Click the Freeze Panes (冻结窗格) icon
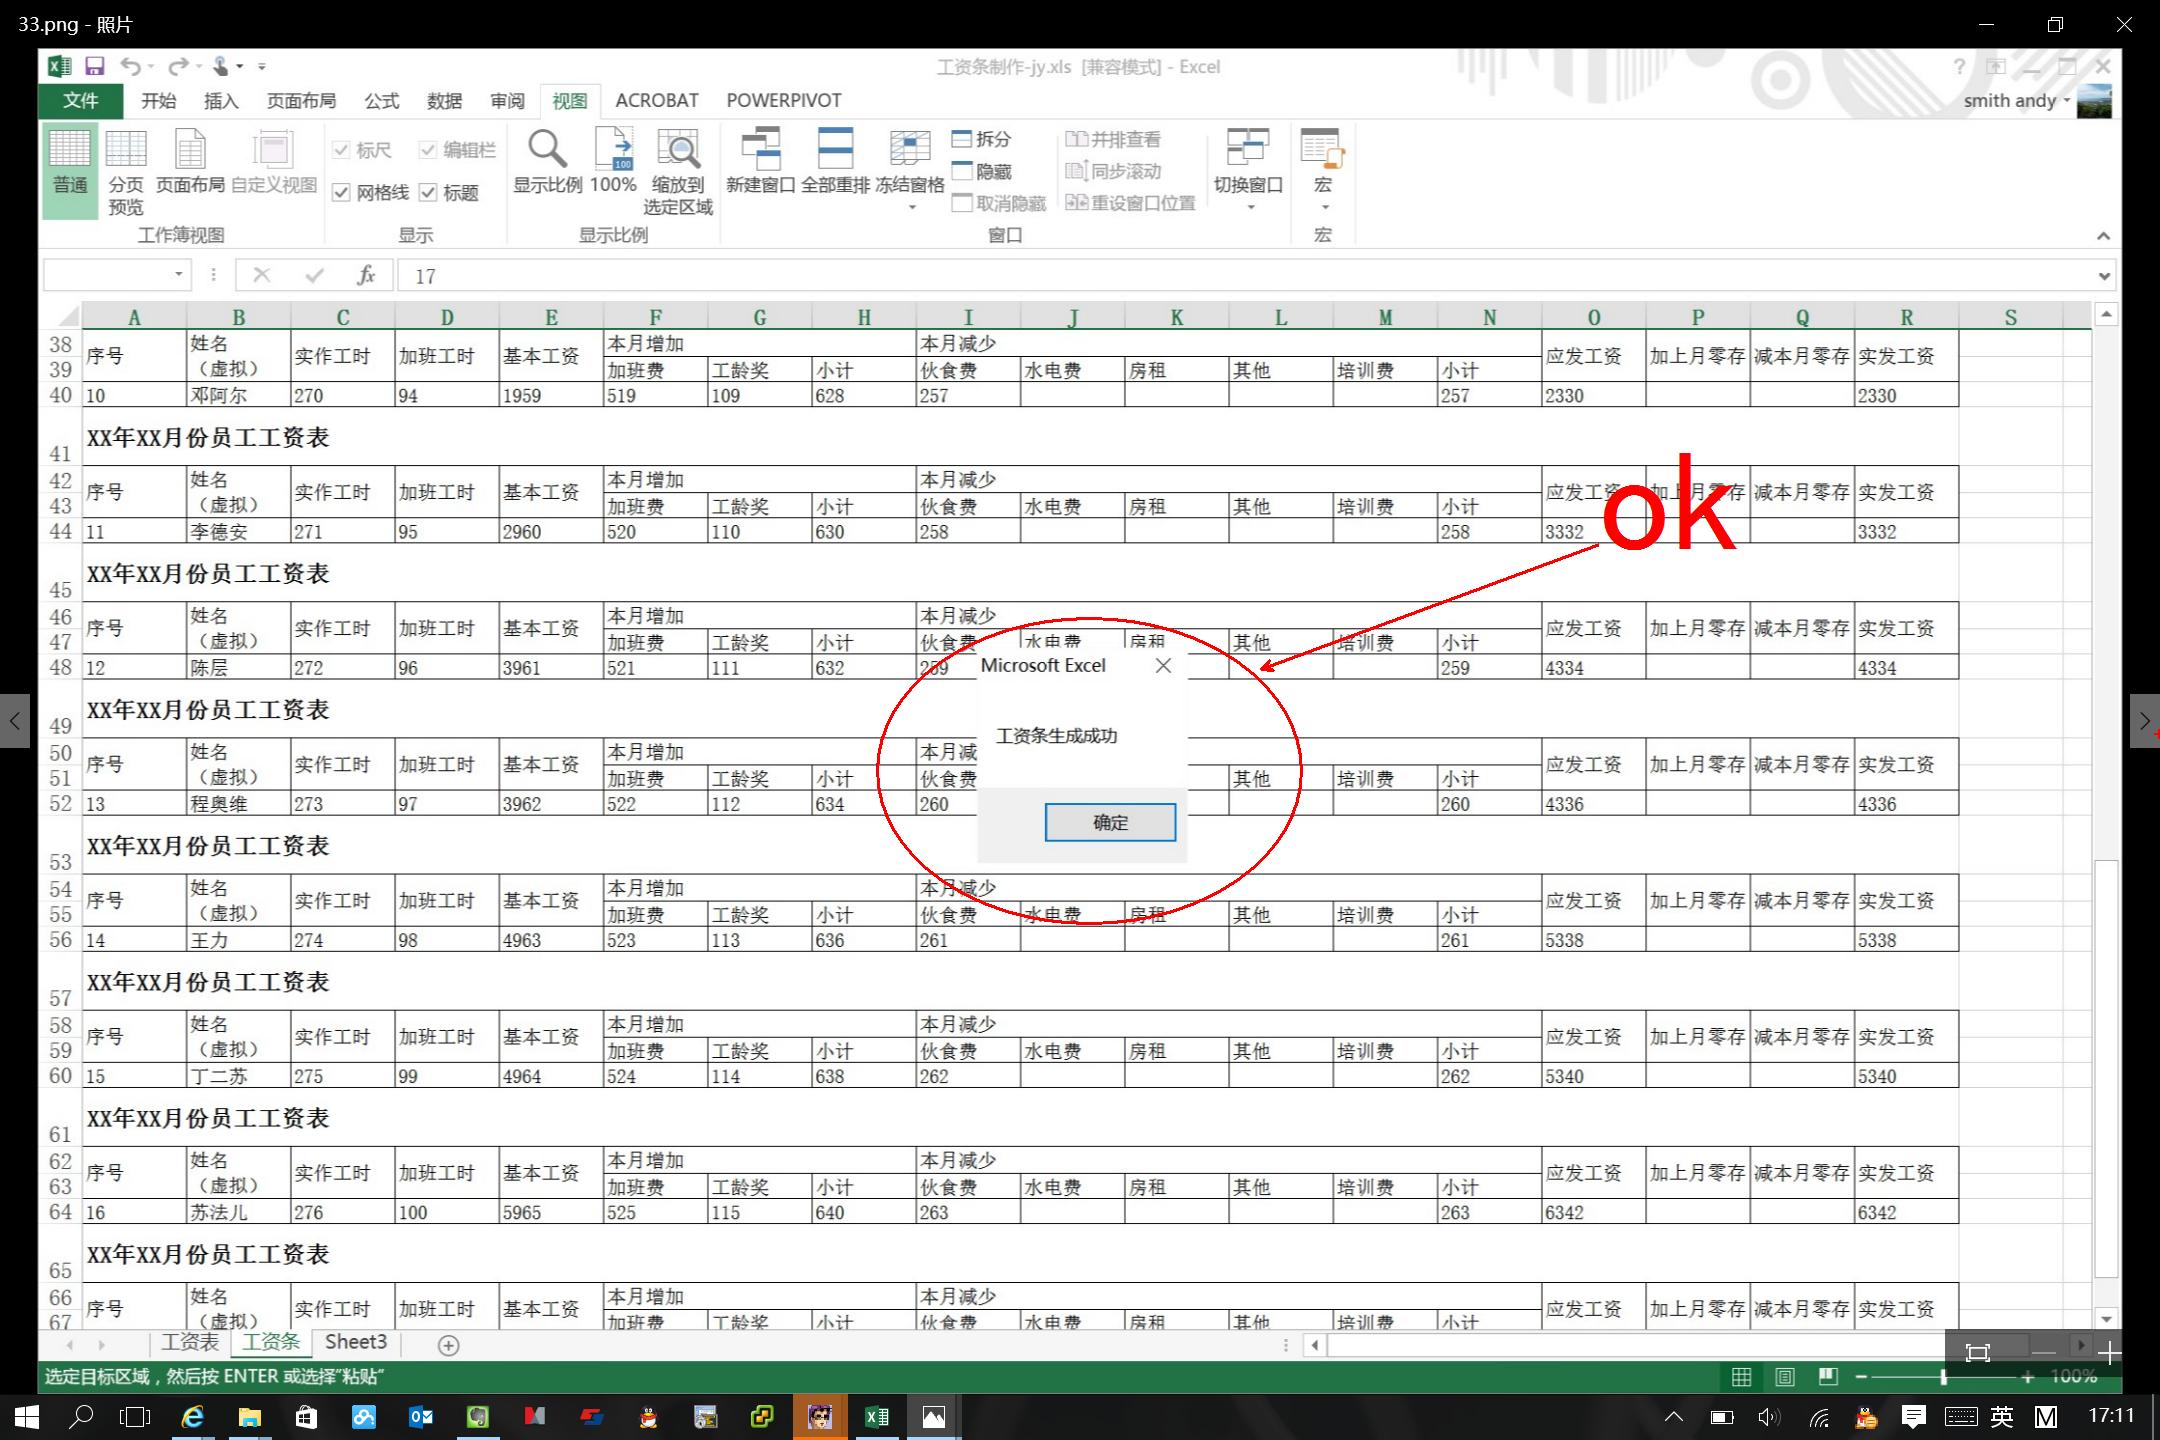The image size is (2160, 1440). pyautogui.click(x=909, y=150)
